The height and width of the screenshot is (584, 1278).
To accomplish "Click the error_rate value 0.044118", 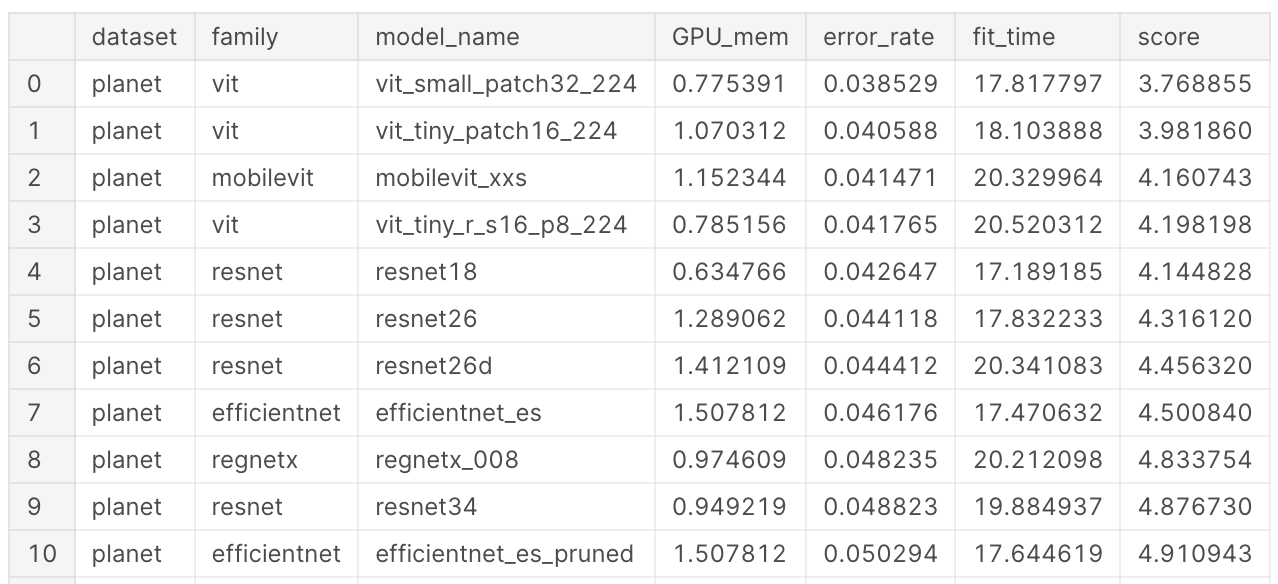I will [x=881, y=319].
